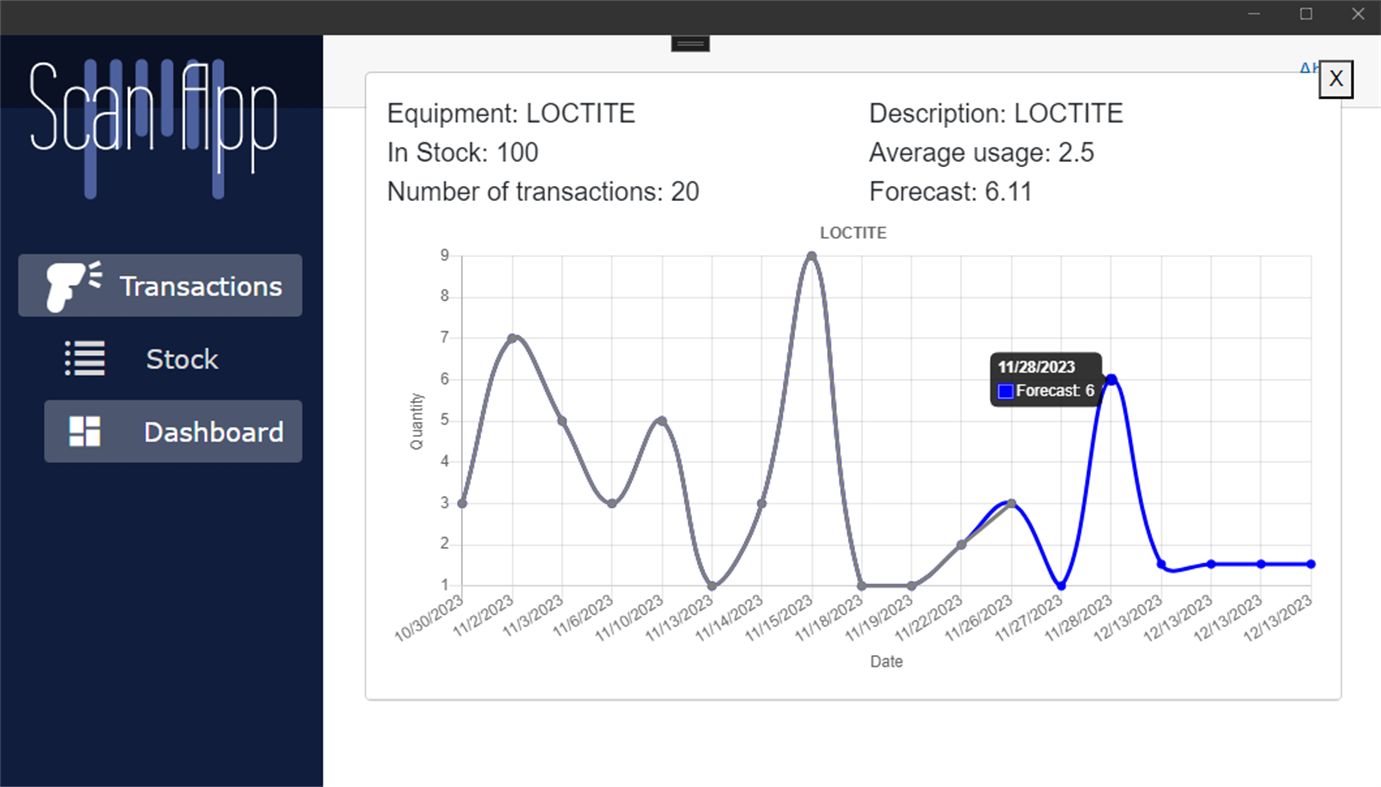This screenshot has height=787, width=1381.
Task: Open Dashboard using the grid icon
Action: [84, 431]
